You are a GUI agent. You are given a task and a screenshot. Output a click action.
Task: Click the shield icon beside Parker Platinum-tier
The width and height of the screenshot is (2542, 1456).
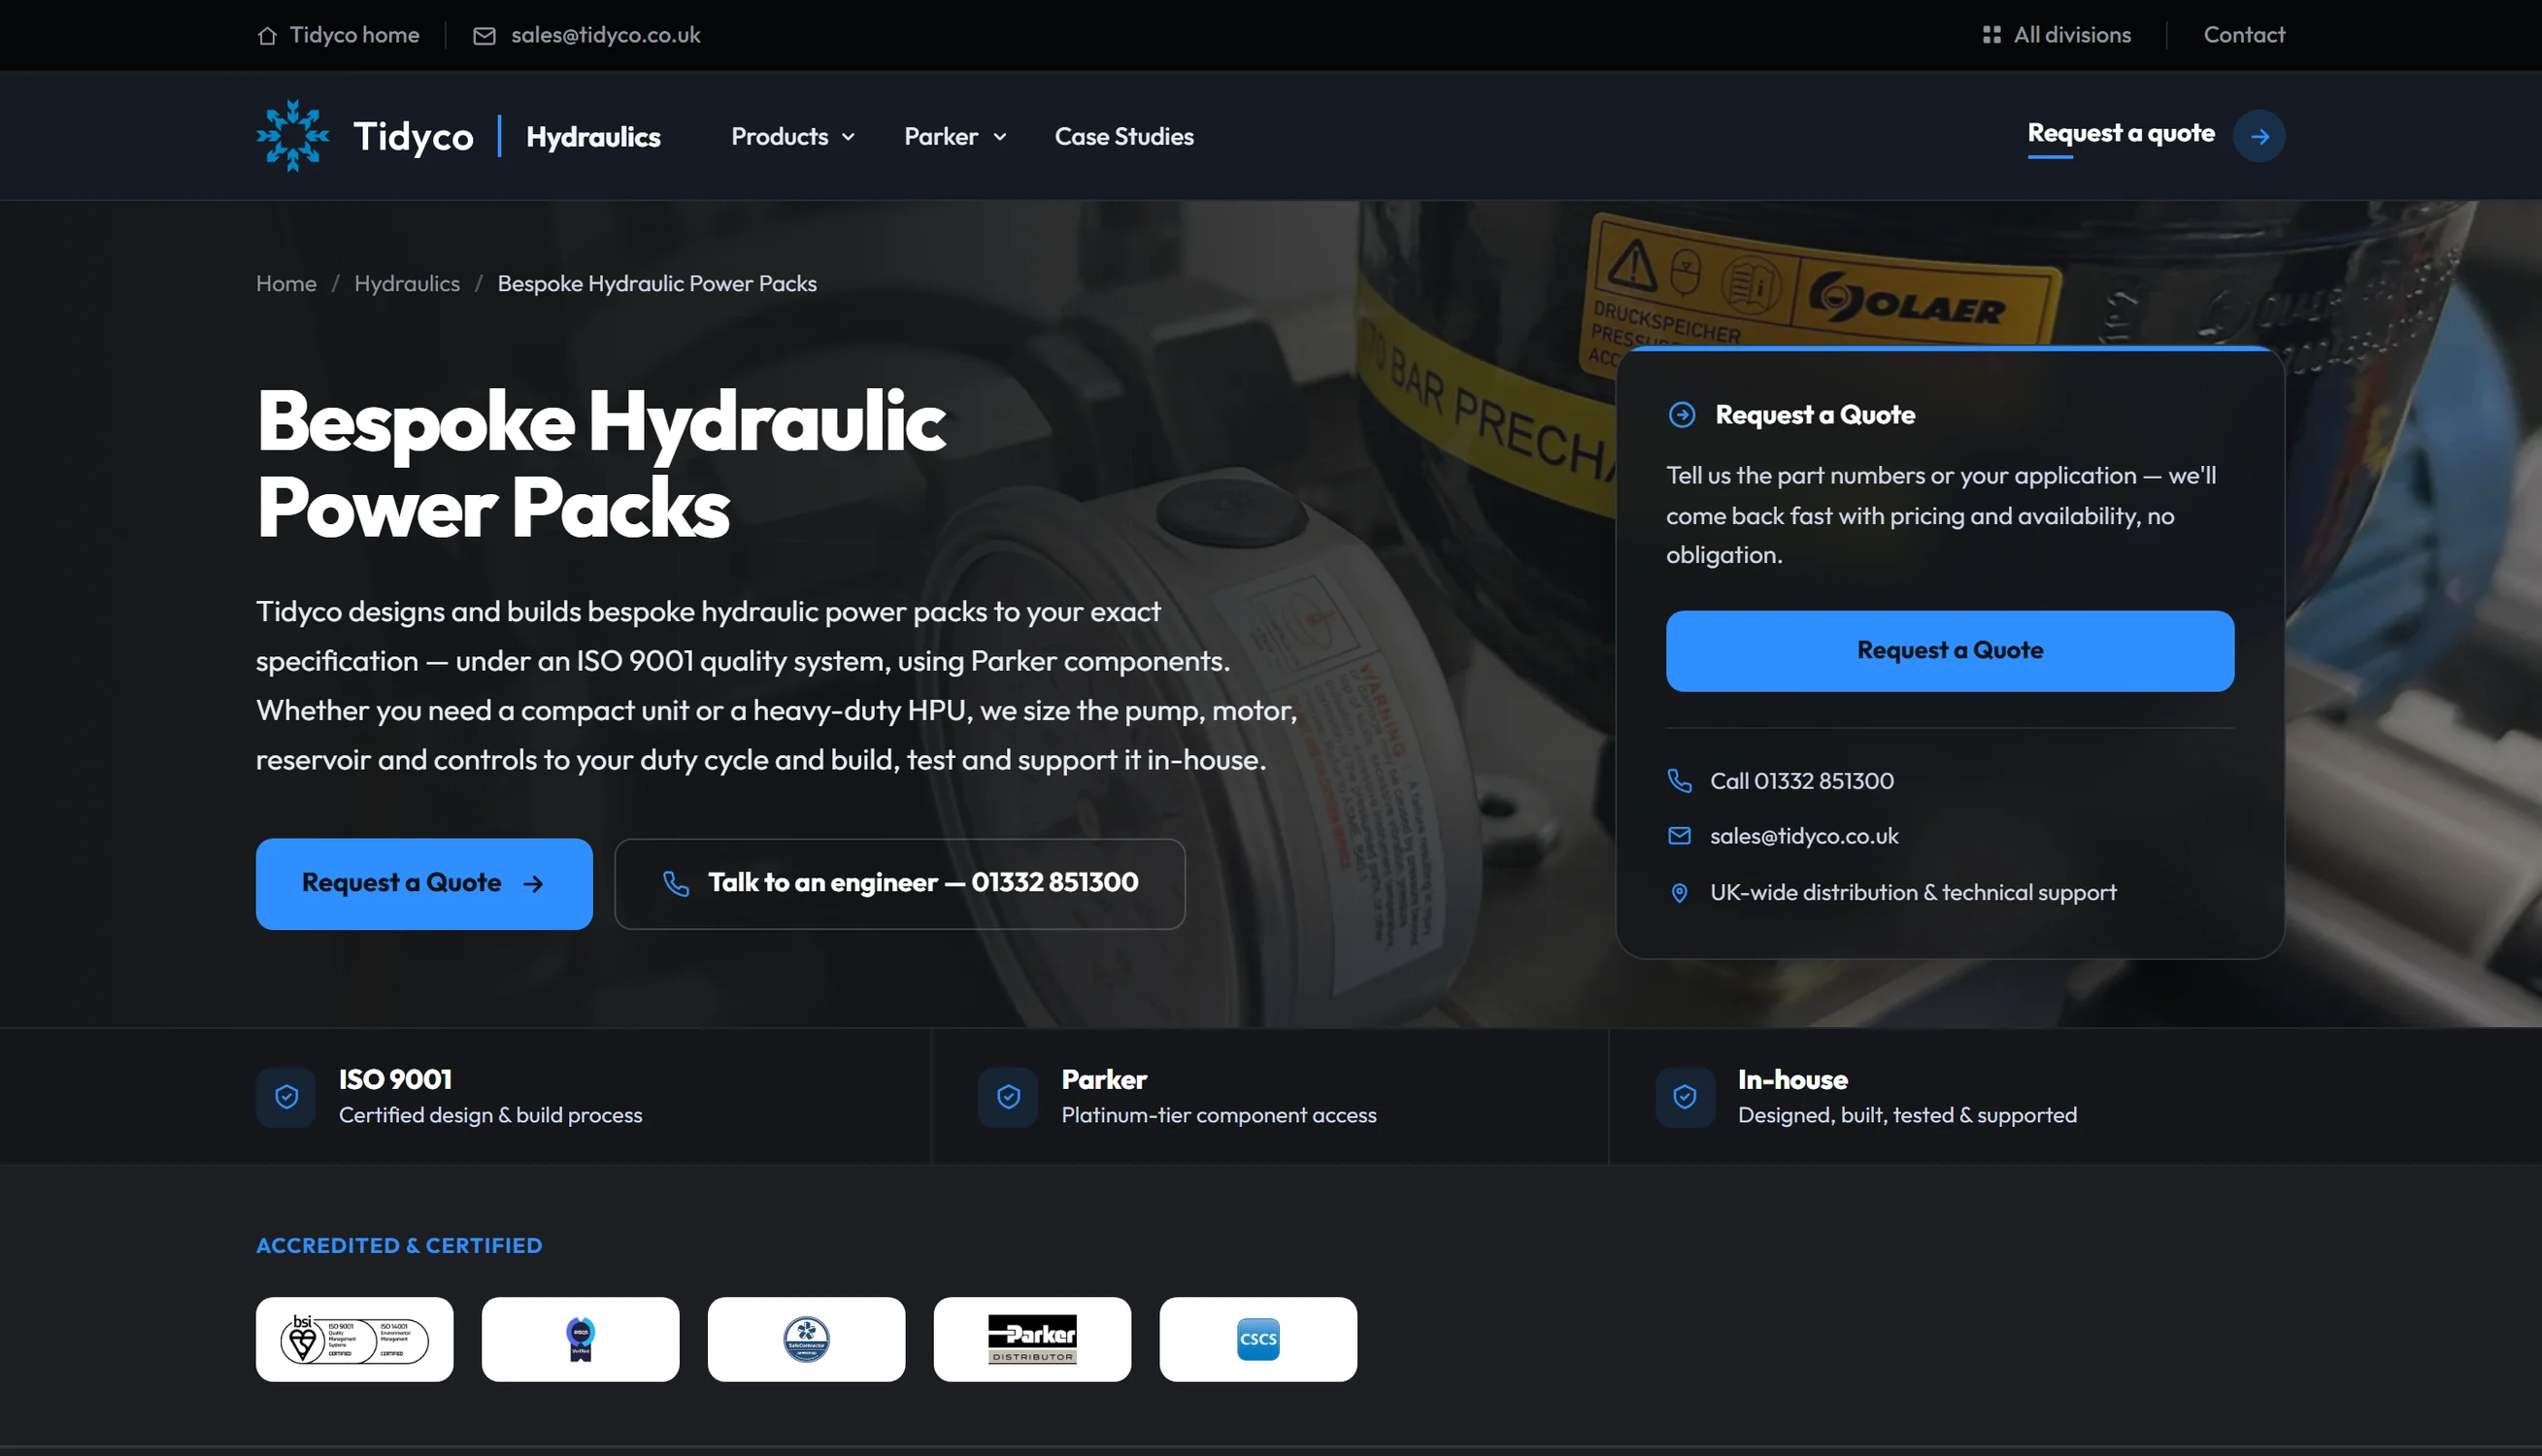1008,1097
